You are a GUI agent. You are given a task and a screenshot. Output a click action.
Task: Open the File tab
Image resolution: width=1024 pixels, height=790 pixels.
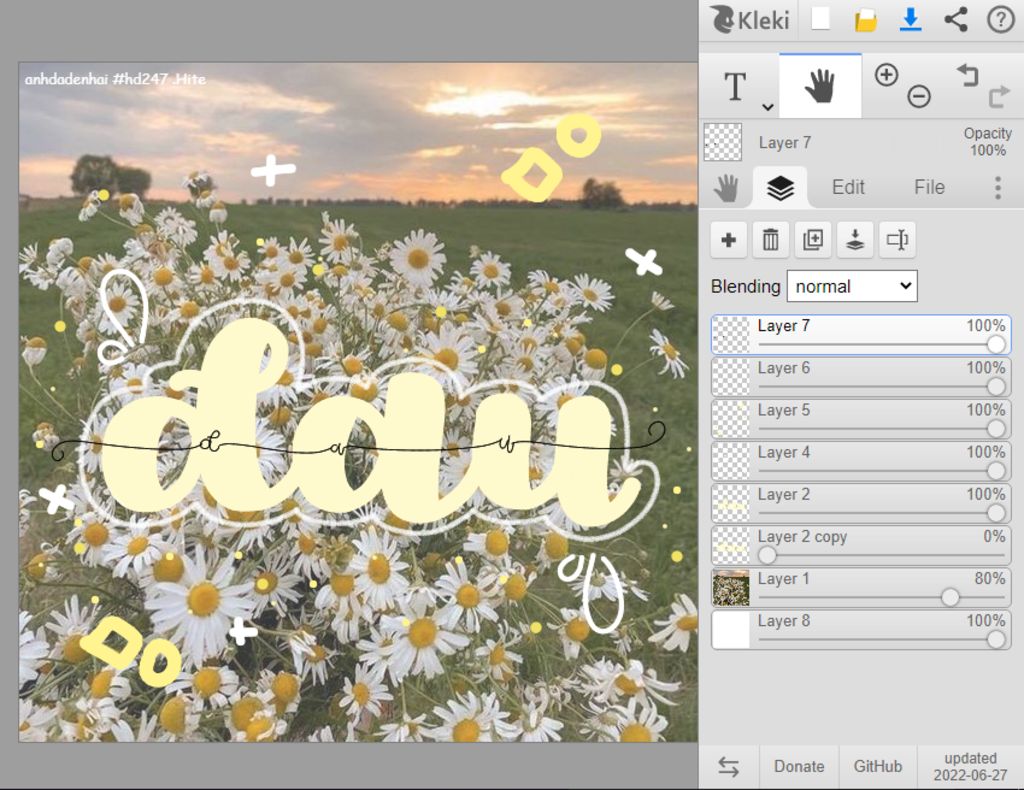pyautogui.click(x=929, y=187)
